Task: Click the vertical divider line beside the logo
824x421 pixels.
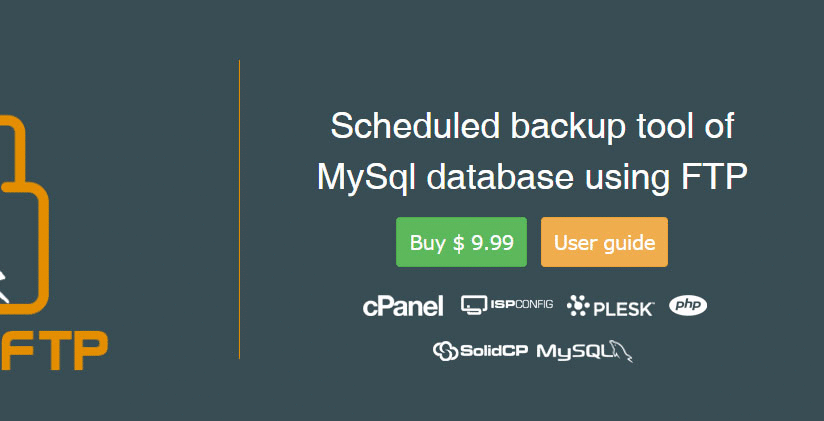Action: click(x=240, y=209)
